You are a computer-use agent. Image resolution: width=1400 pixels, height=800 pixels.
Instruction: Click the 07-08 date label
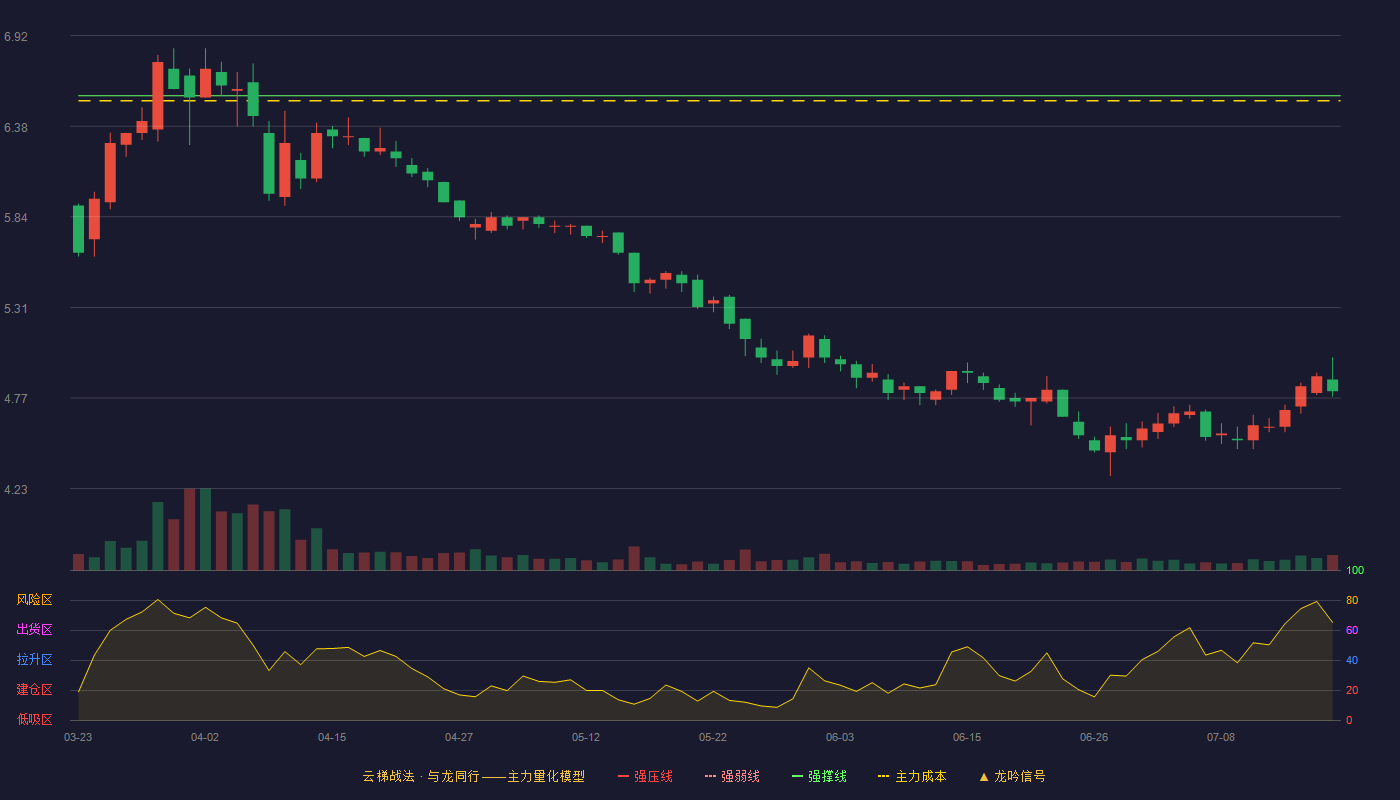[1221, 737]
